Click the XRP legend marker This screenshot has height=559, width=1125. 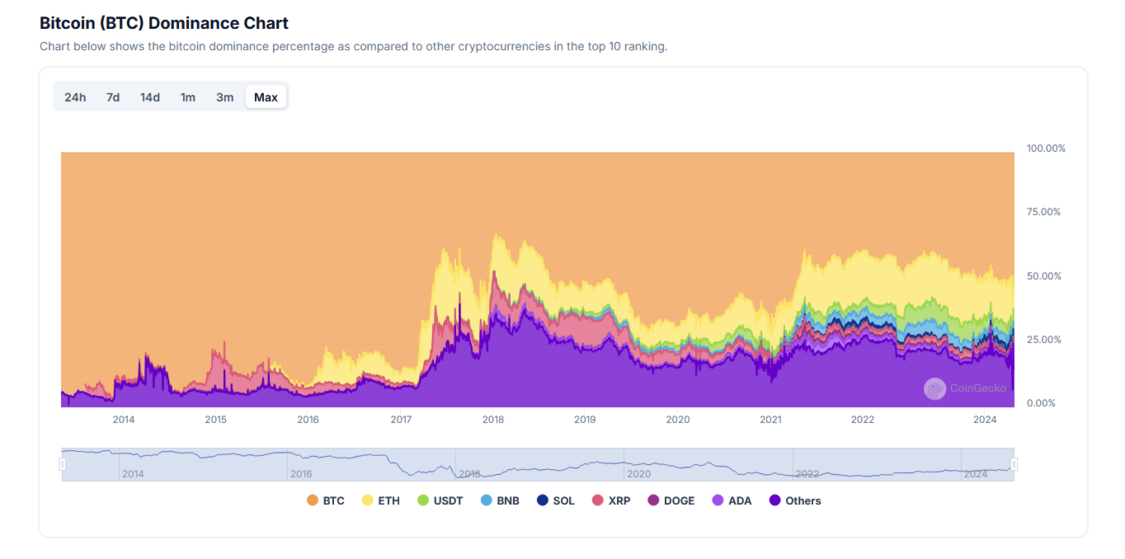(598, 501)
